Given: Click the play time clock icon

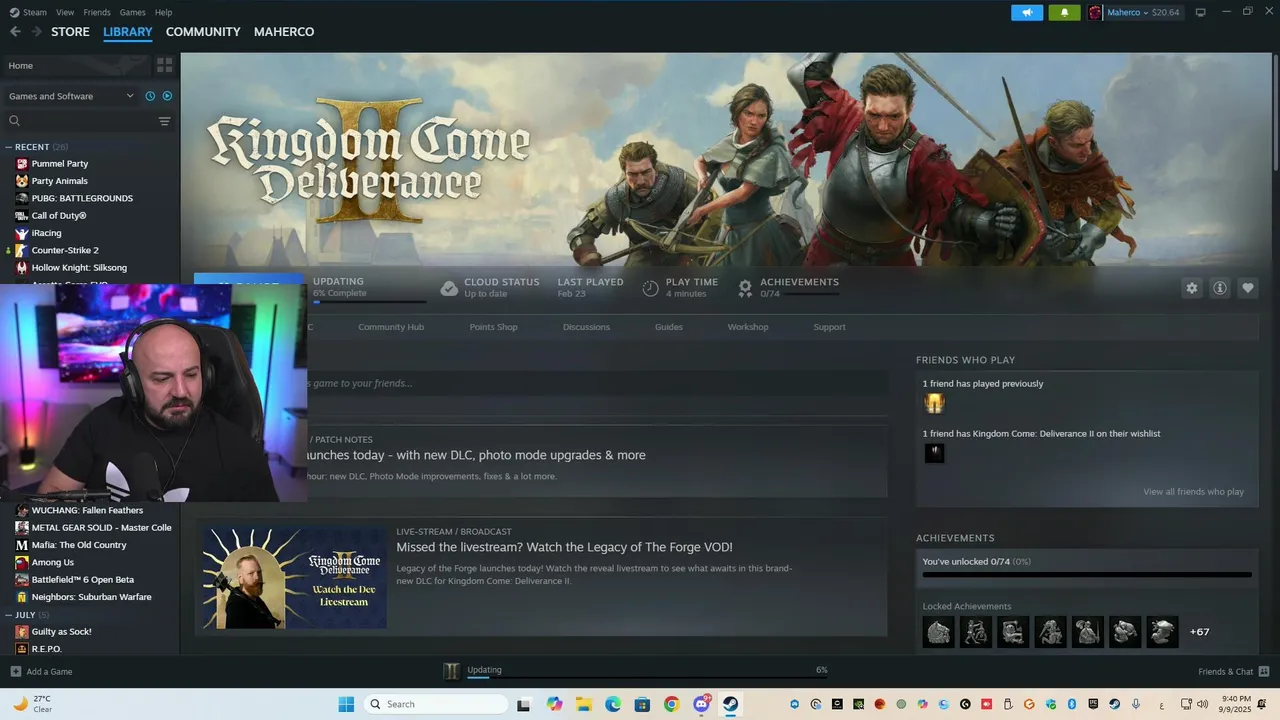Looking at the screenshot, I should click(x=650, y=288).
